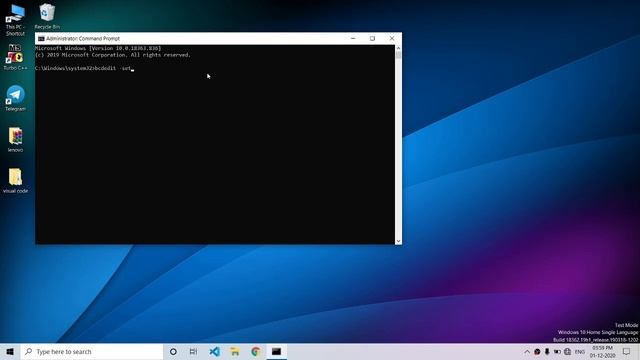This screenshot has height=360, width=640.
Task: Show hidden system tray icons
Action: tap(527, 352)
